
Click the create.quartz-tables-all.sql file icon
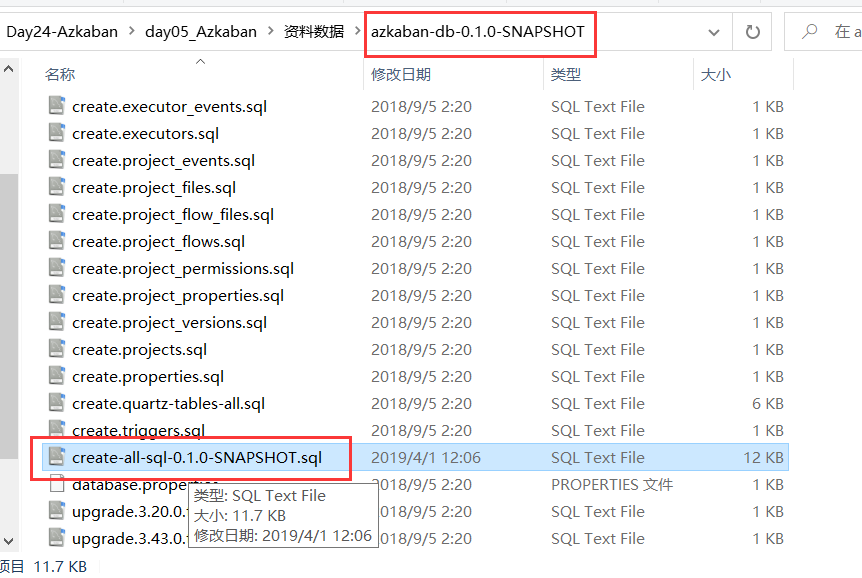coord(57,401)
